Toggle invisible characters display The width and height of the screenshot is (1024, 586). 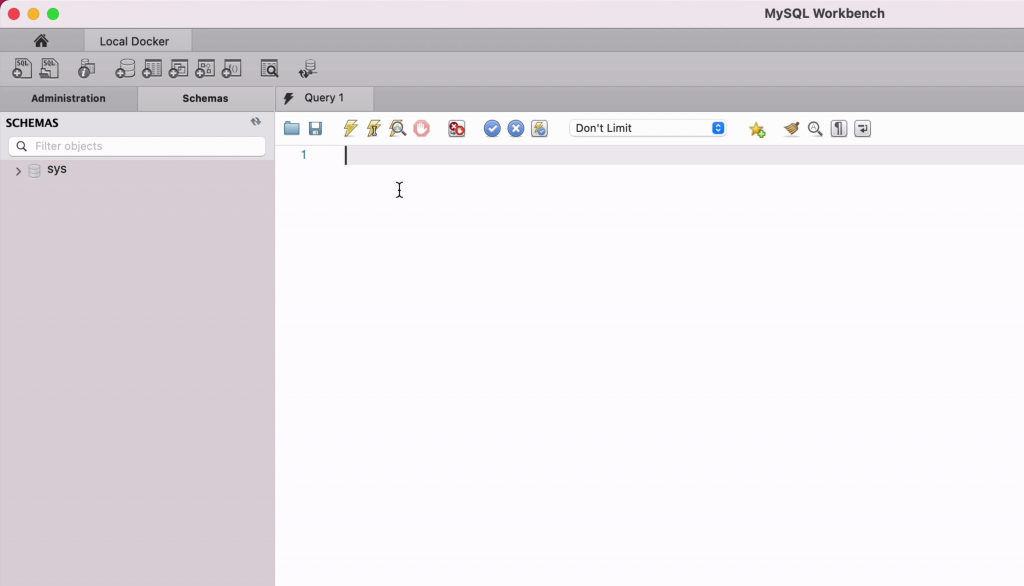tap(839, 128)
